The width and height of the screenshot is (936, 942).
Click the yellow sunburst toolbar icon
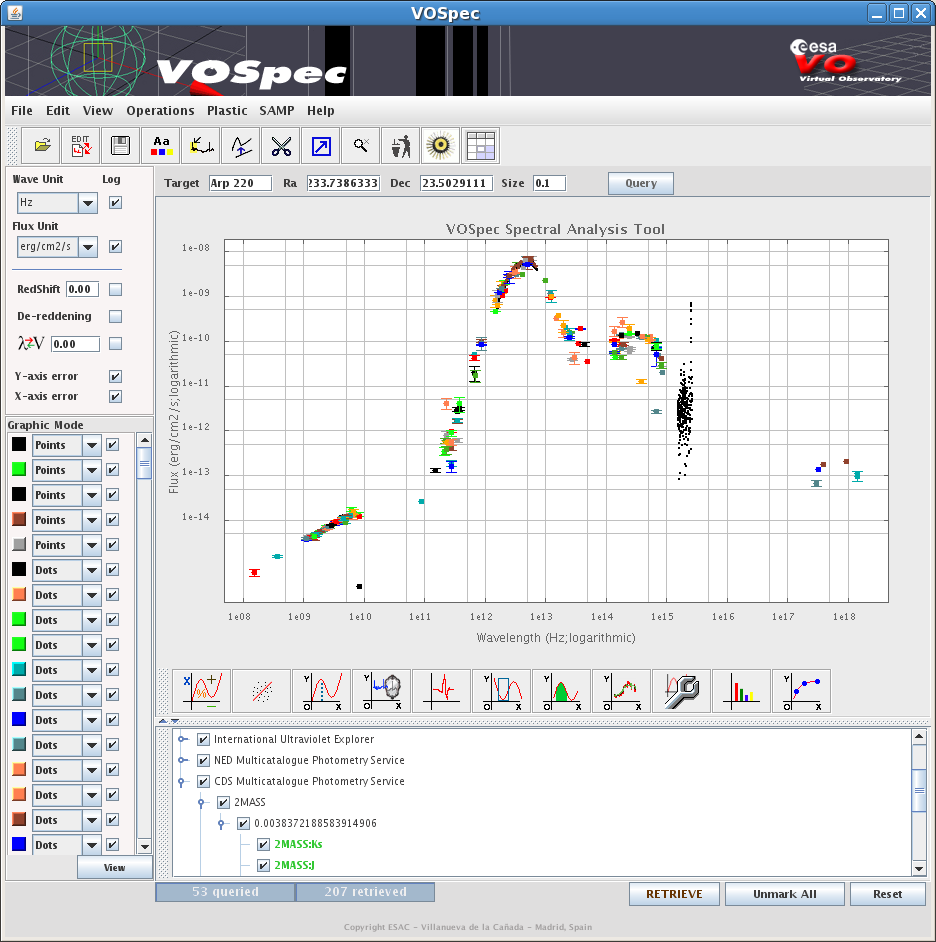tap(440, 145)
